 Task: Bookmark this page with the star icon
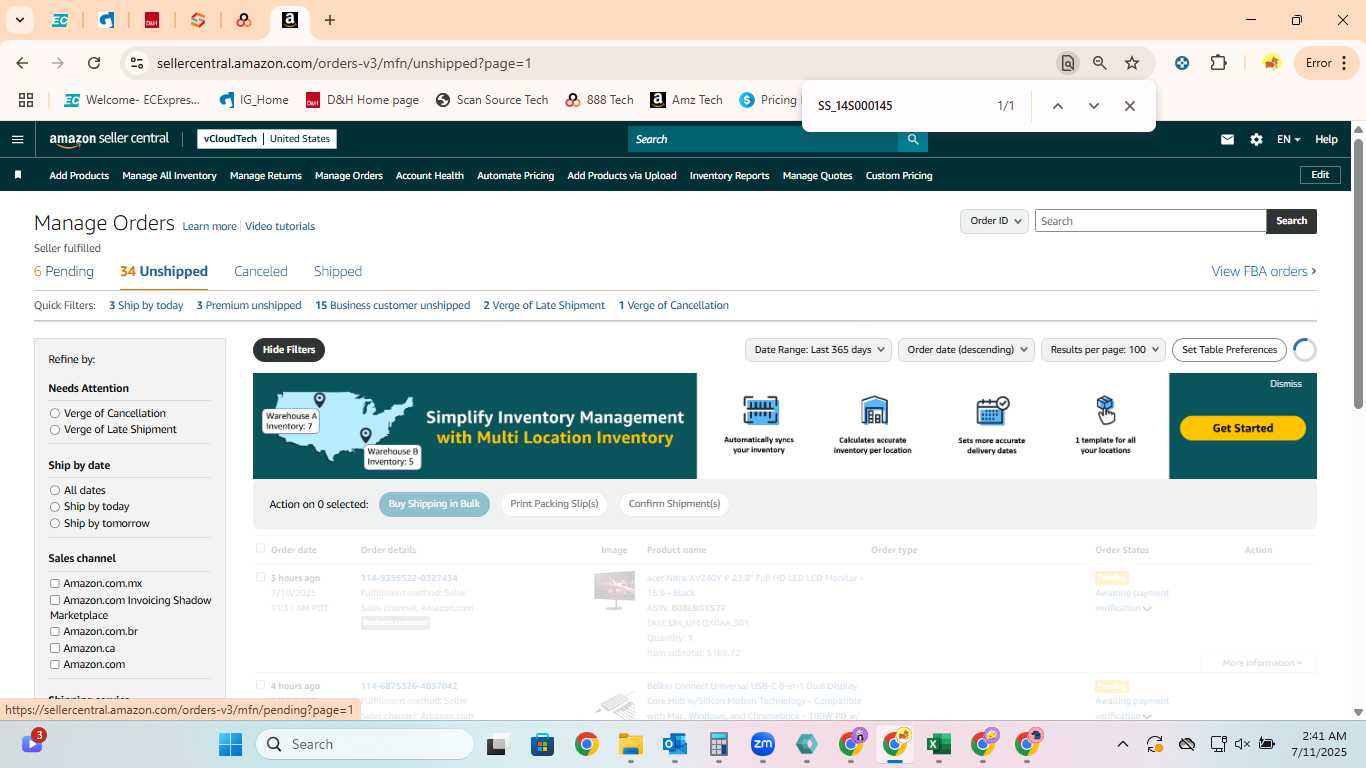click(x=1132, y=63)
